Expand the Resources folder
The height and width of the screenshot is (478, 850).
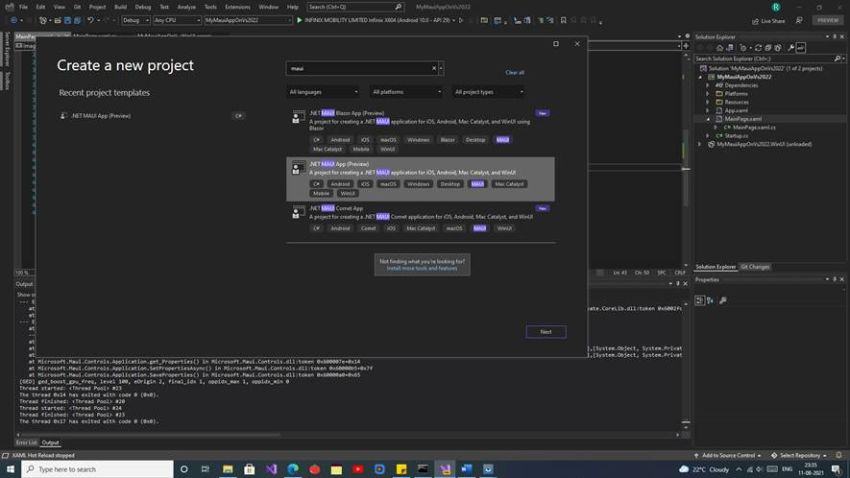(707, 102)
